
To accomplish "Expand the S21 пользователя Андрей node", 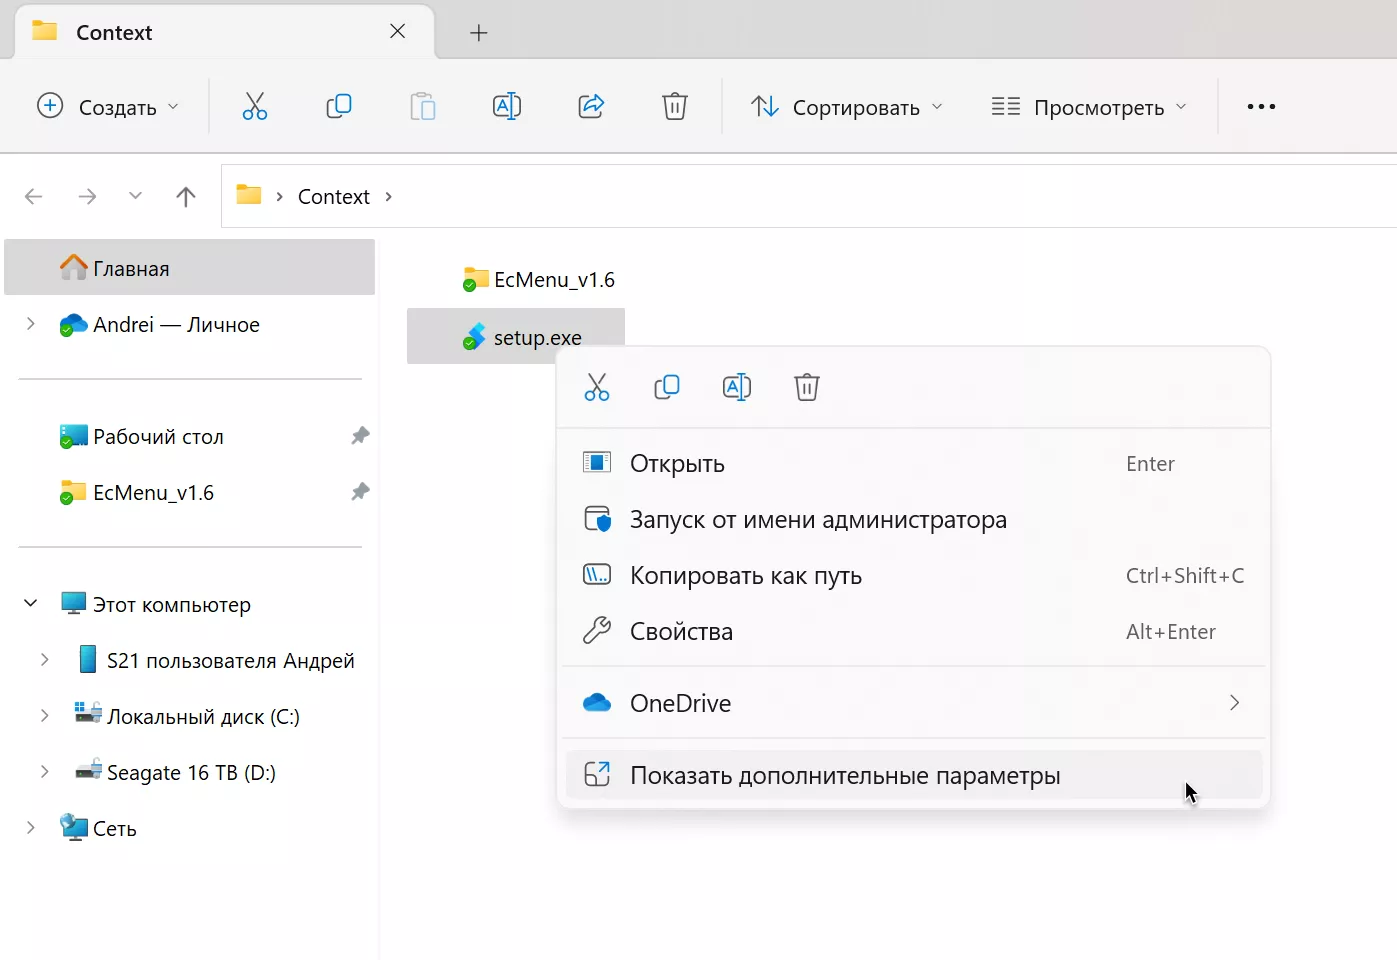I will click(45, 660).
